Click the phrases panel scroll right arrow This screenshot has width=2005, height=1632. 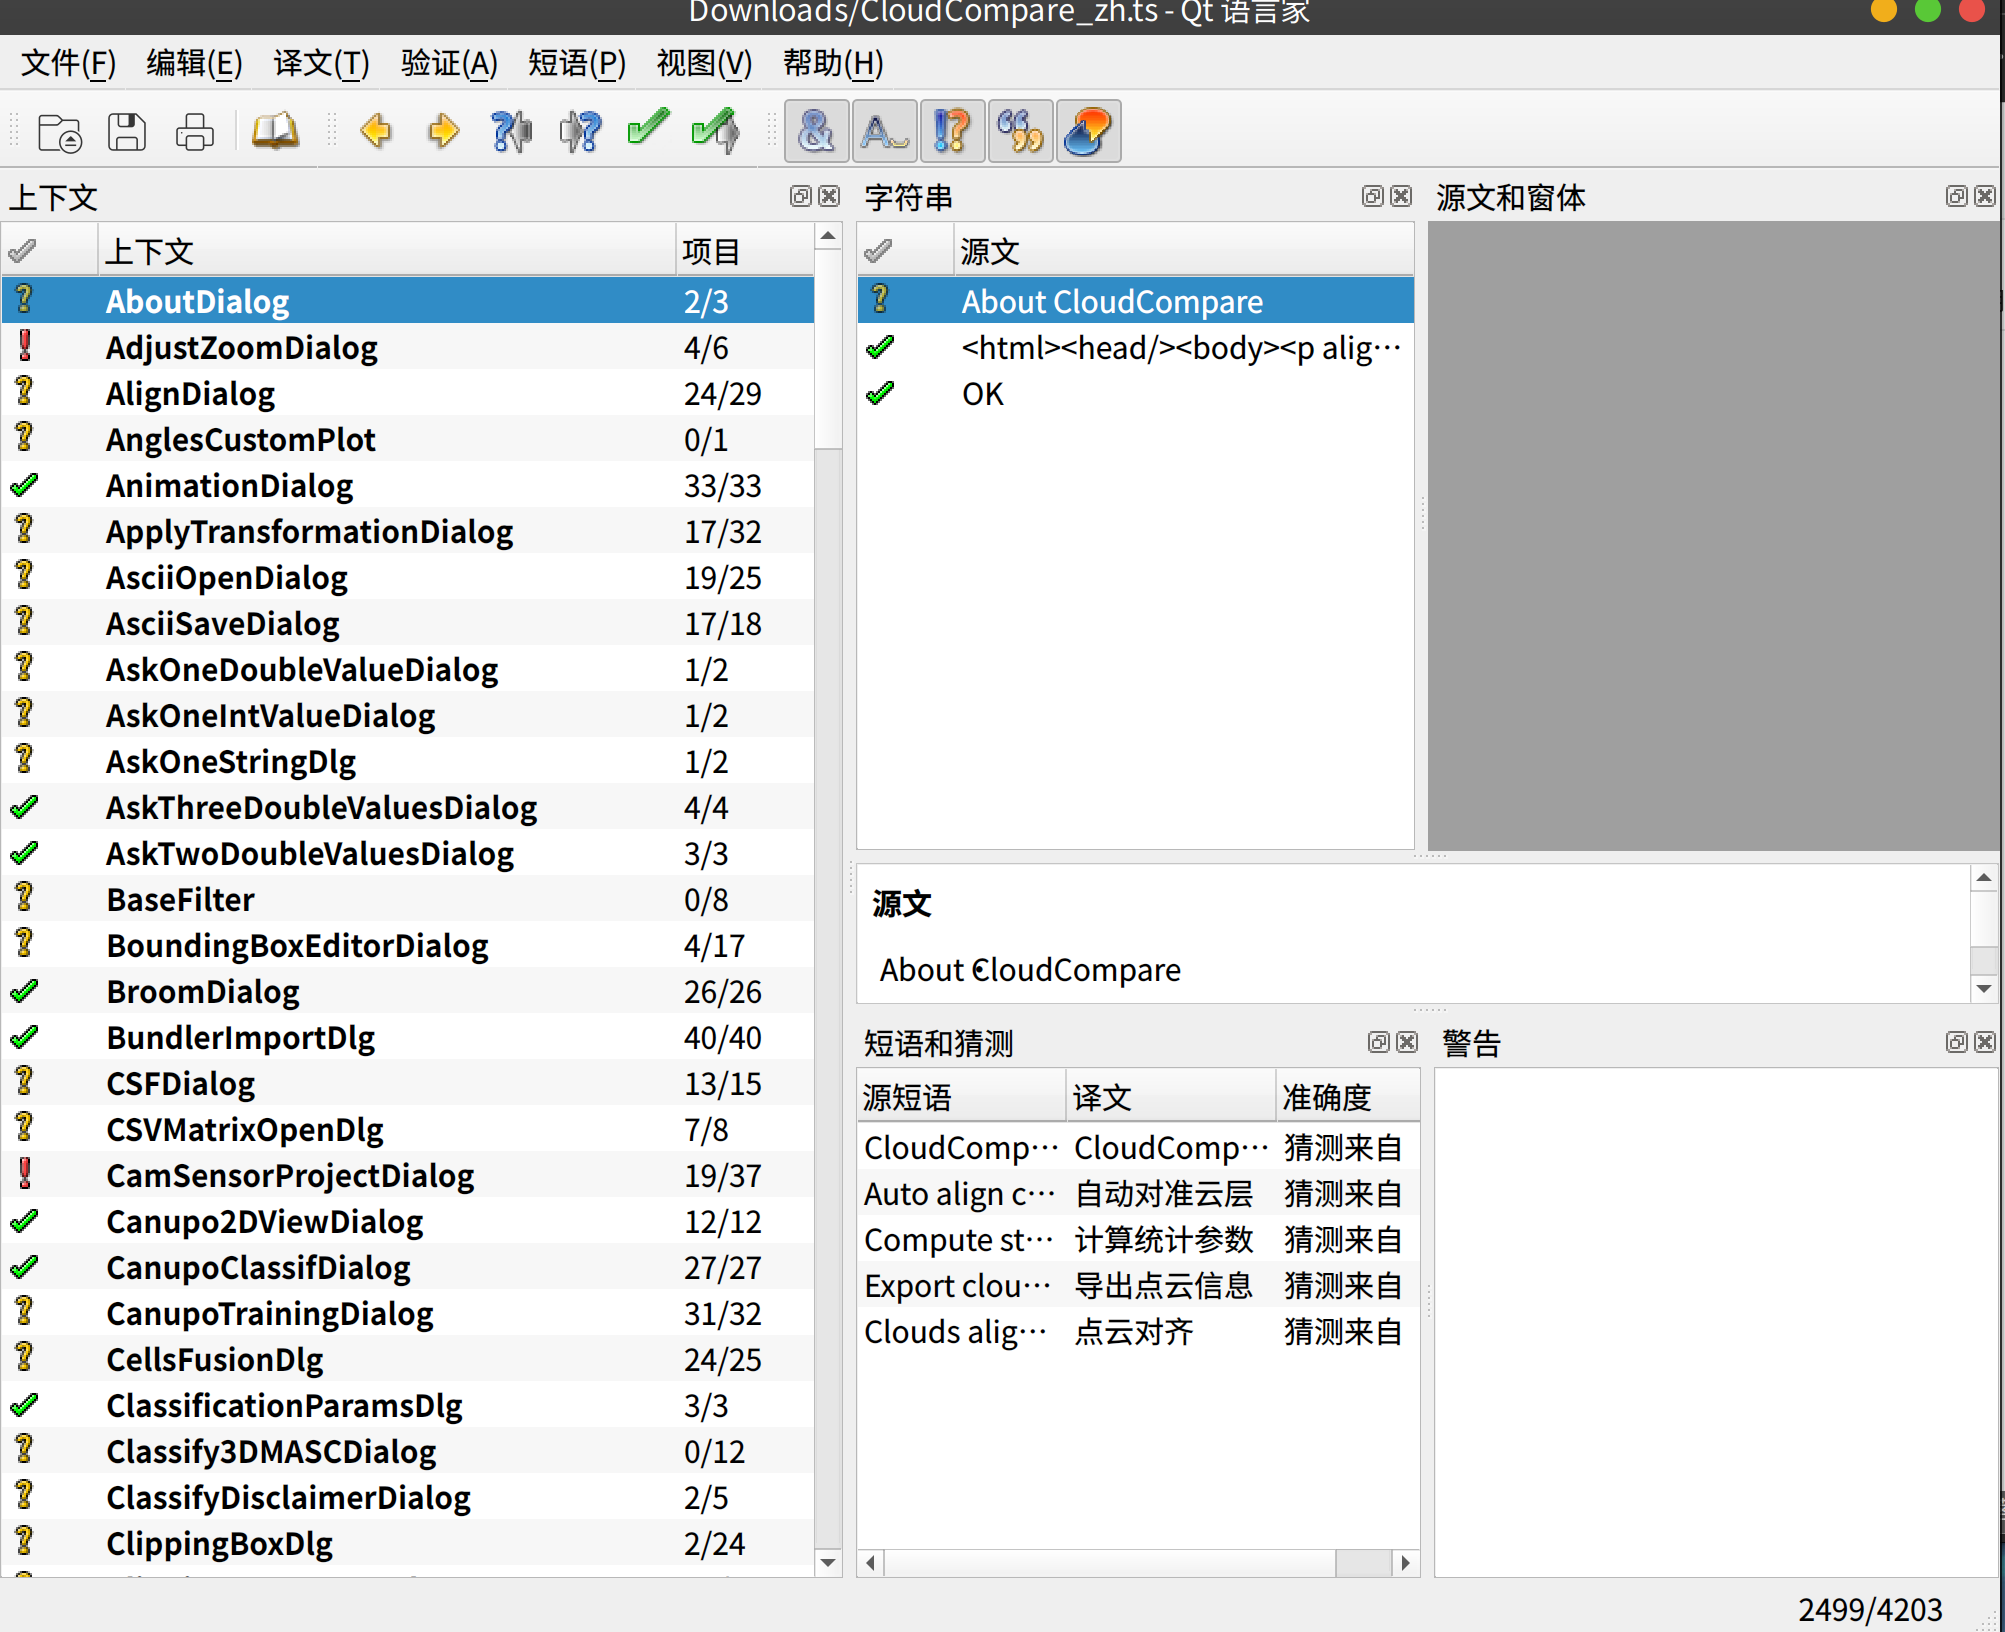pyautogui.click(x=1406, y=1563)
